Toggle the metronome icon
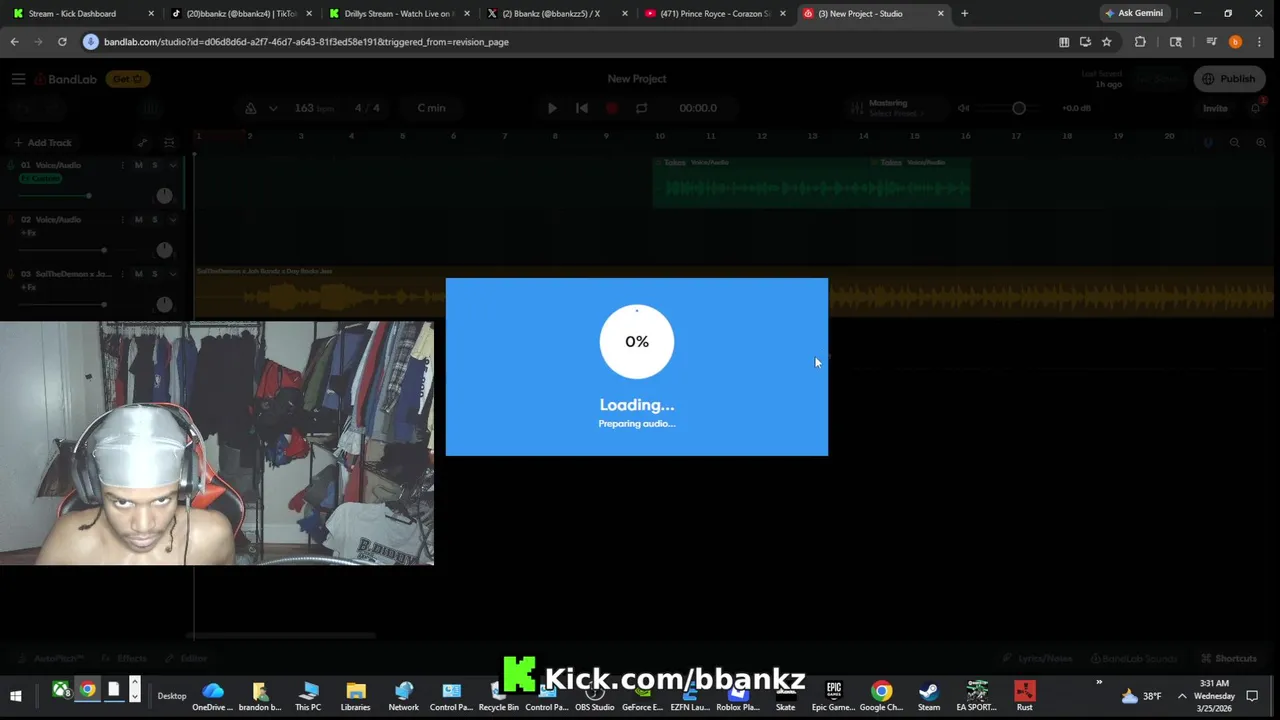This screenshot has height=720, width=1280. (x=250, y=108)
